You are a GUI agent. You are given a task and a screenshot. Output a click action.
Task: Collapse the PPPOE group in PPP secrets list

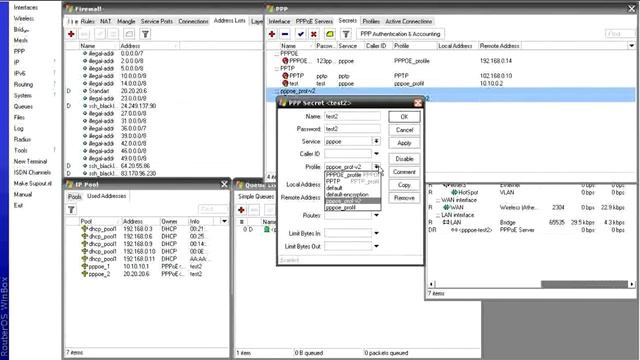(x=277, y=53)
